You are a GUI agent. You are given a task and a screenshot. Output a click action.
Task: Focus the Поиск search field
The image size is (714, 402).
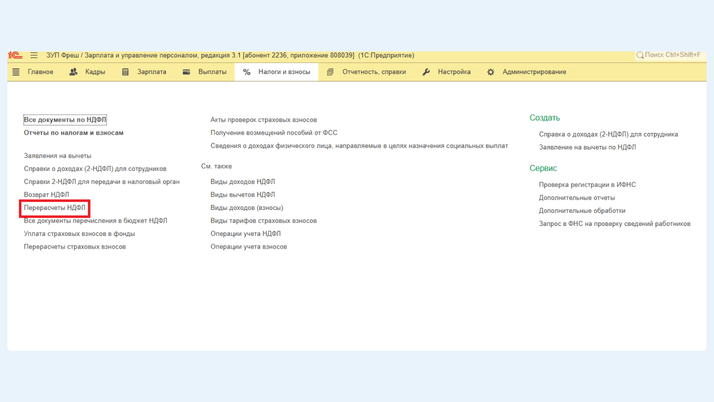(x=673, y=55)
